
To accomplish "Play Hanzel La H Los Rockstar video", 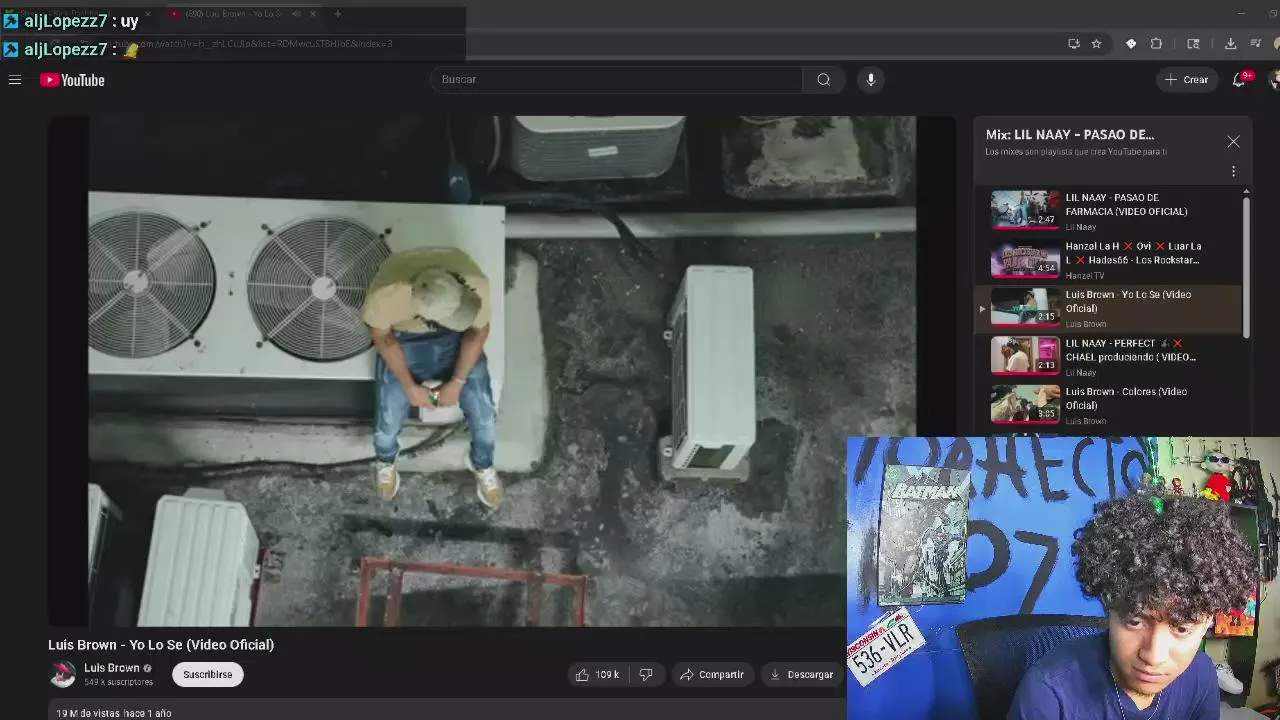I will [1110, 259].
